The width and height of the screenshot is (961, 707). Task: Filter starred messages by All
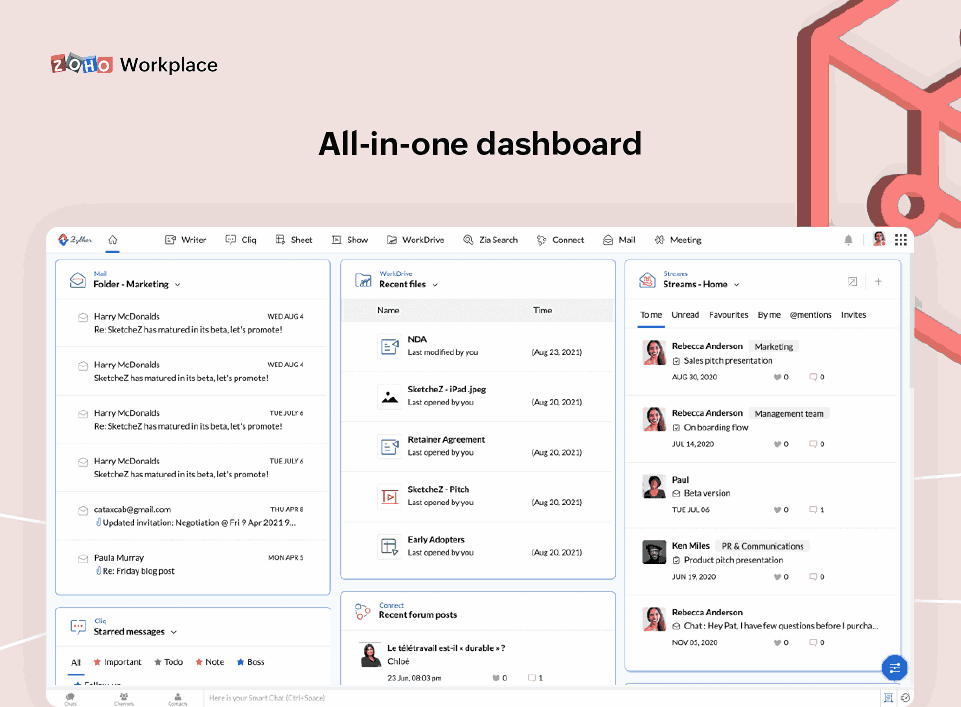click(x=76, y=662)
